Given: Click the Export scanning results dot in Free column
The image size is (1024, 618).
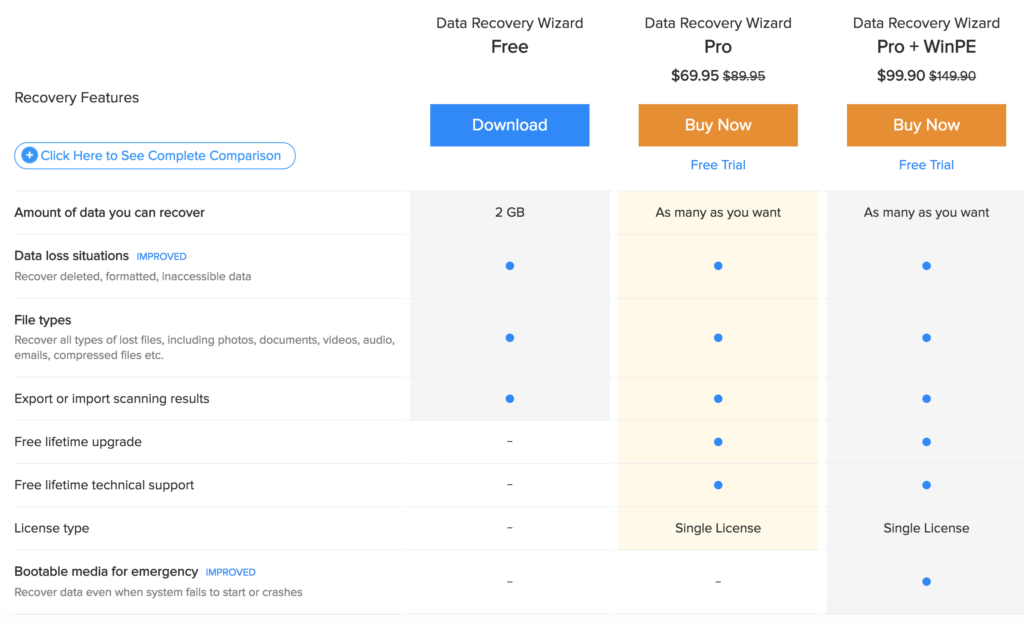Looking at the screenshot, I should 509,398.
